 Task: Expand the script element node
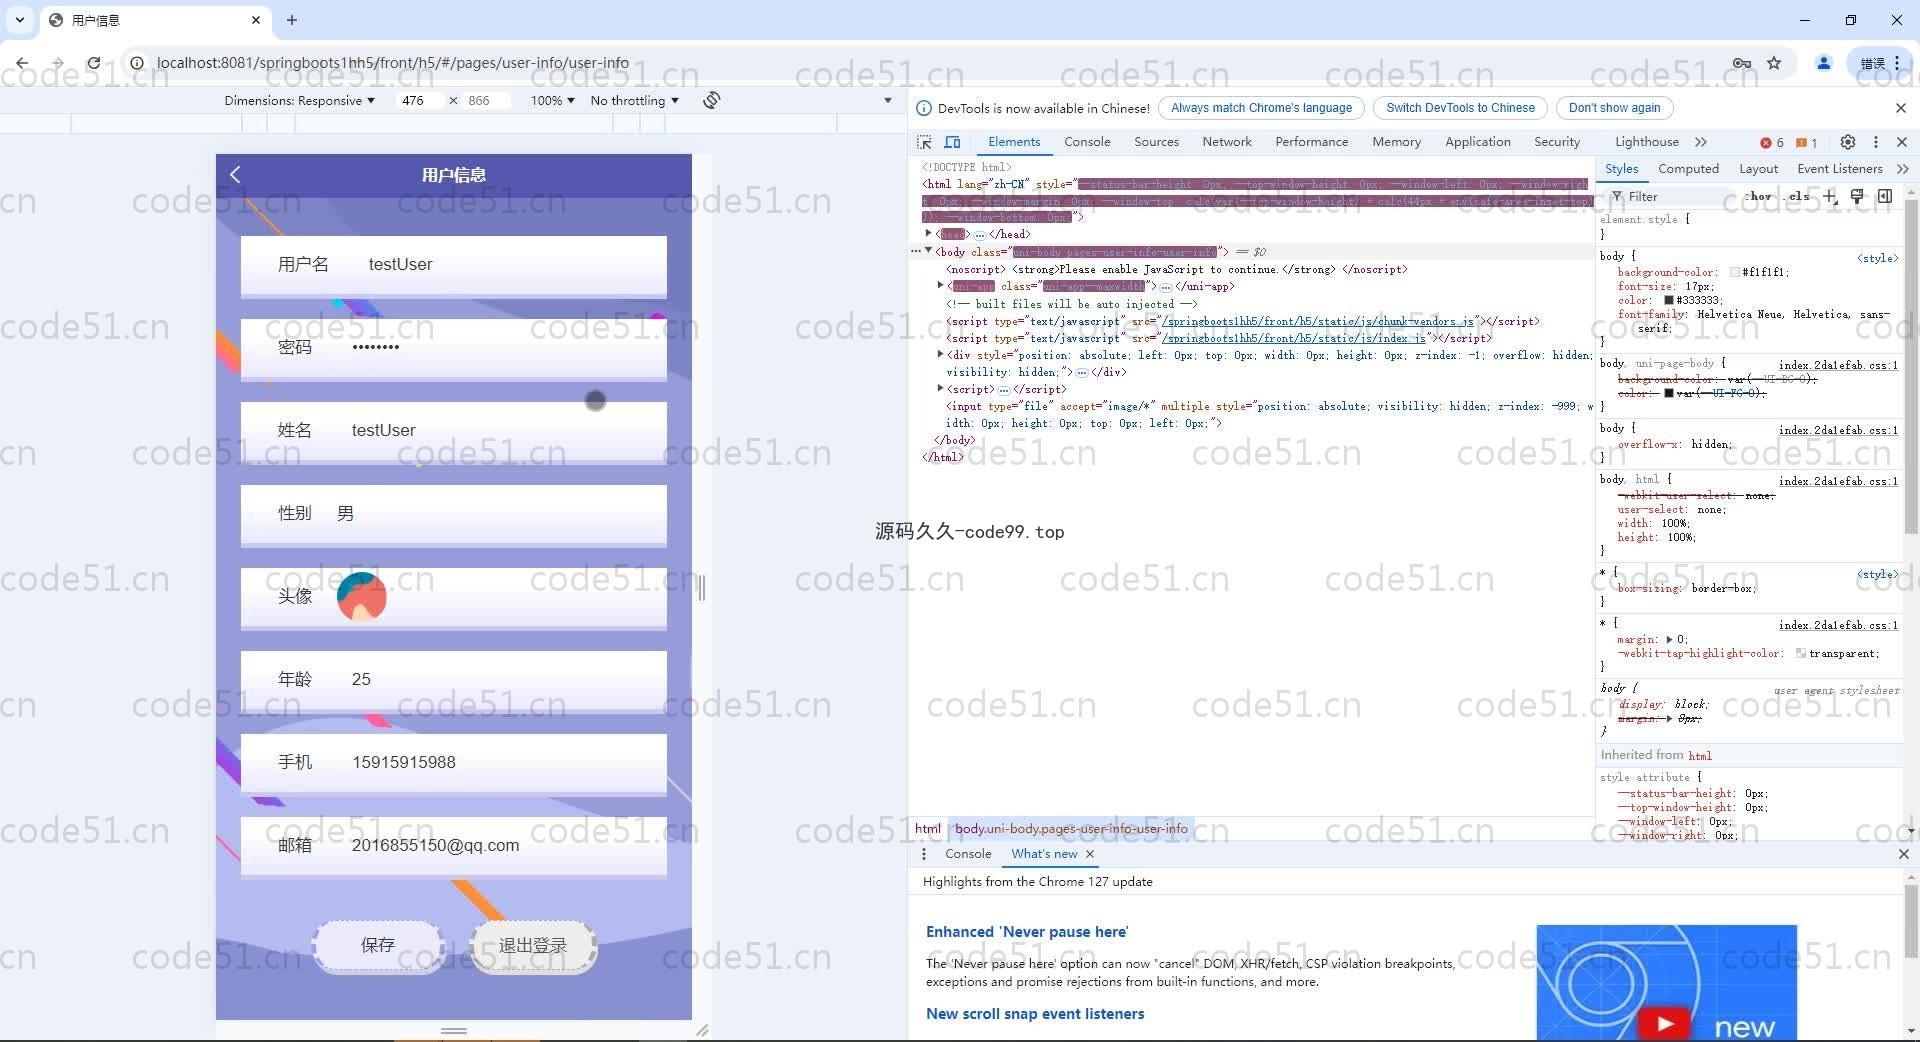coord(940,389)
